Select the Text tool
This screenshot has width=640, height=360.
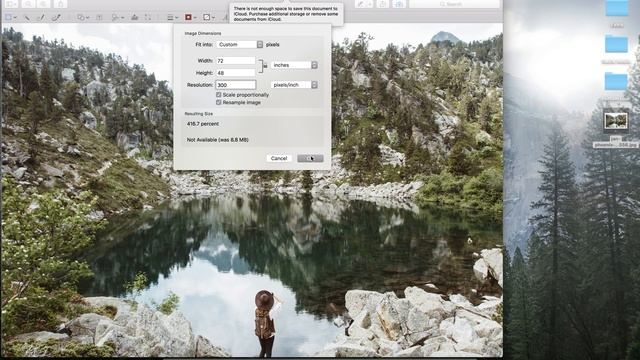click(x=99, y=18)
